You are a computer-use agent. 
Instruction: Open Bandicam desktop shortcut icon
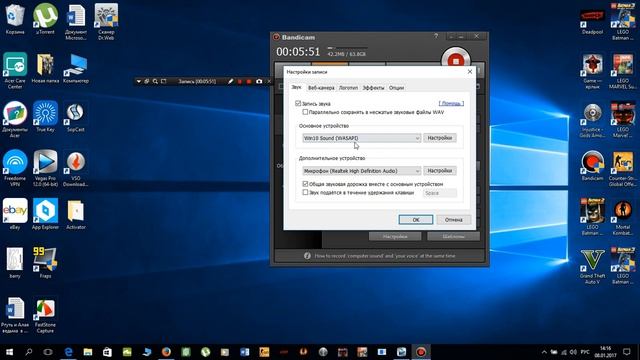592,165
